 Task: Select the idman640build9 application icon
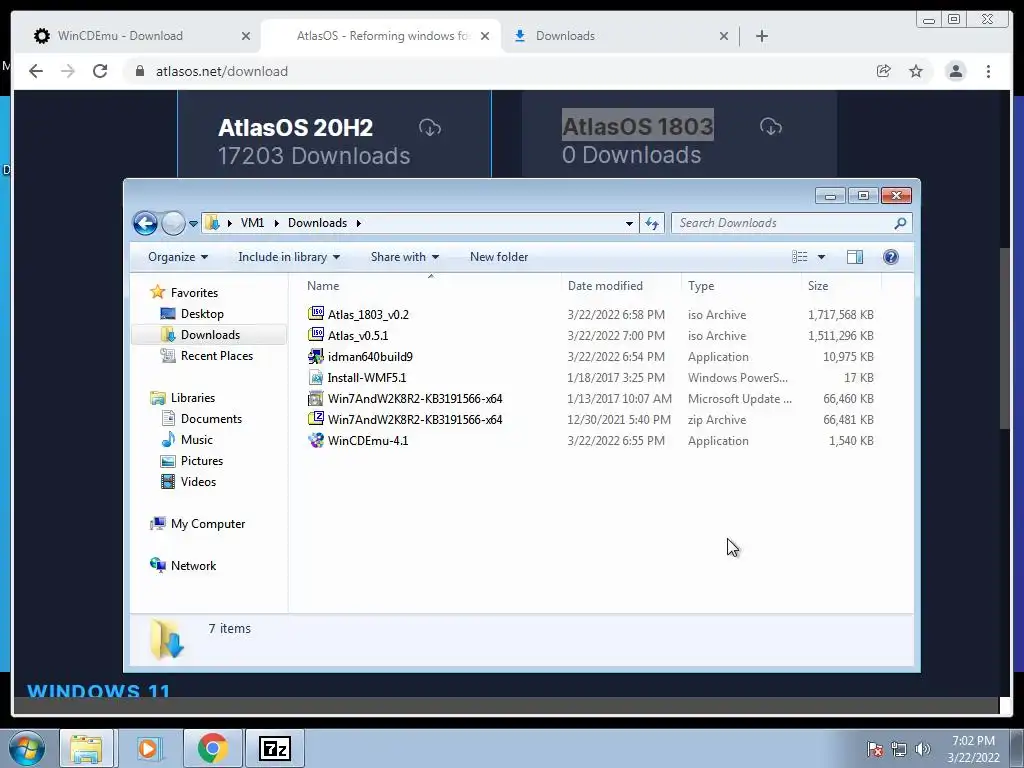(316, 356)
